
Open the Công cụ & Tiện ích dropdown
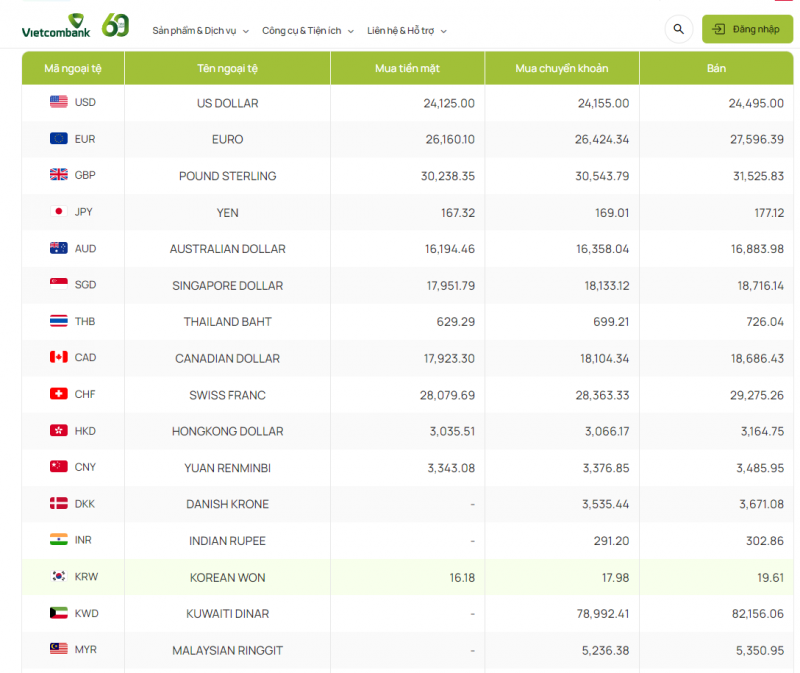(x=307, y=31)
